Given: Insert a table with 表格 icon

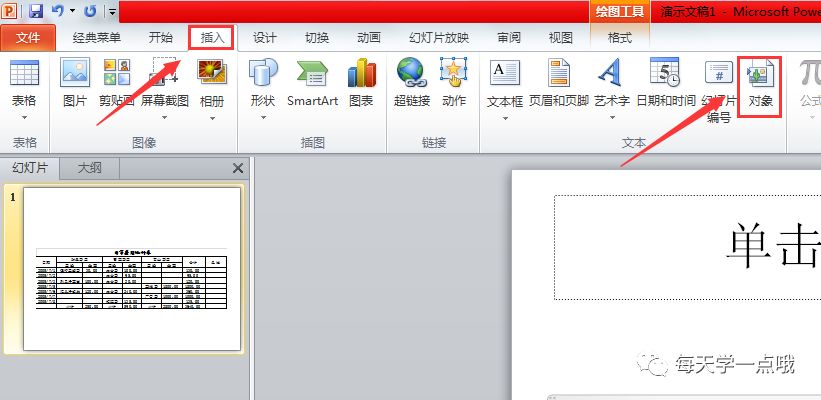Looking at the screenshot, I should tap(24, 73).
